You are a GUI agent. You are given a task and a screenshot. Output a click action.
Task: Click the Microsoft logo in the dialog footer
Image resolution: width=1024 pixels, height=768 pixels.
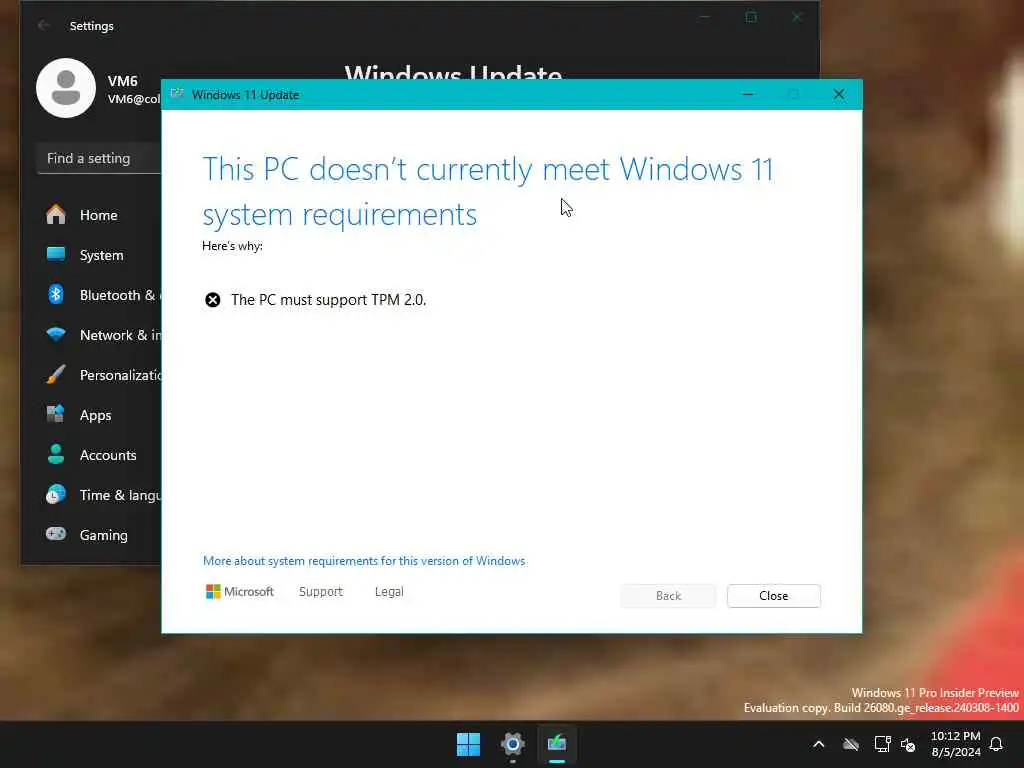point(240,592)
